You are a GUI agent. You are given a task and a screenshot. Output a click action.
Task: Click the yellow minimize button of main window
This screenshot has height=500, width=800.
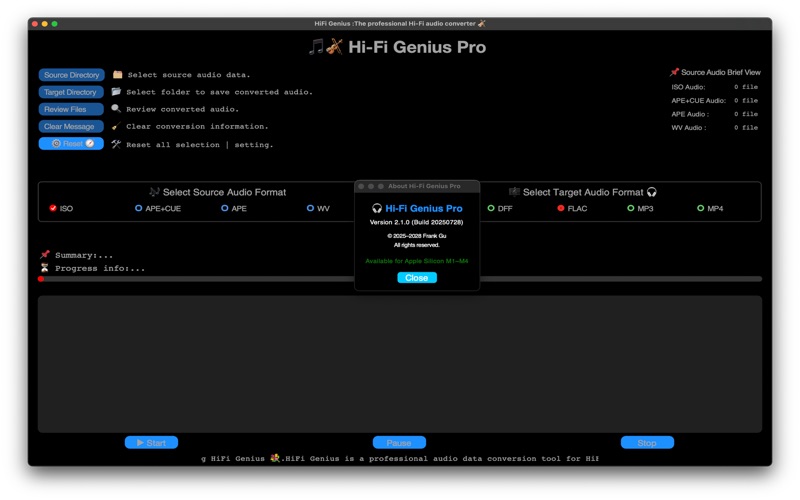[x=45, y=23]
